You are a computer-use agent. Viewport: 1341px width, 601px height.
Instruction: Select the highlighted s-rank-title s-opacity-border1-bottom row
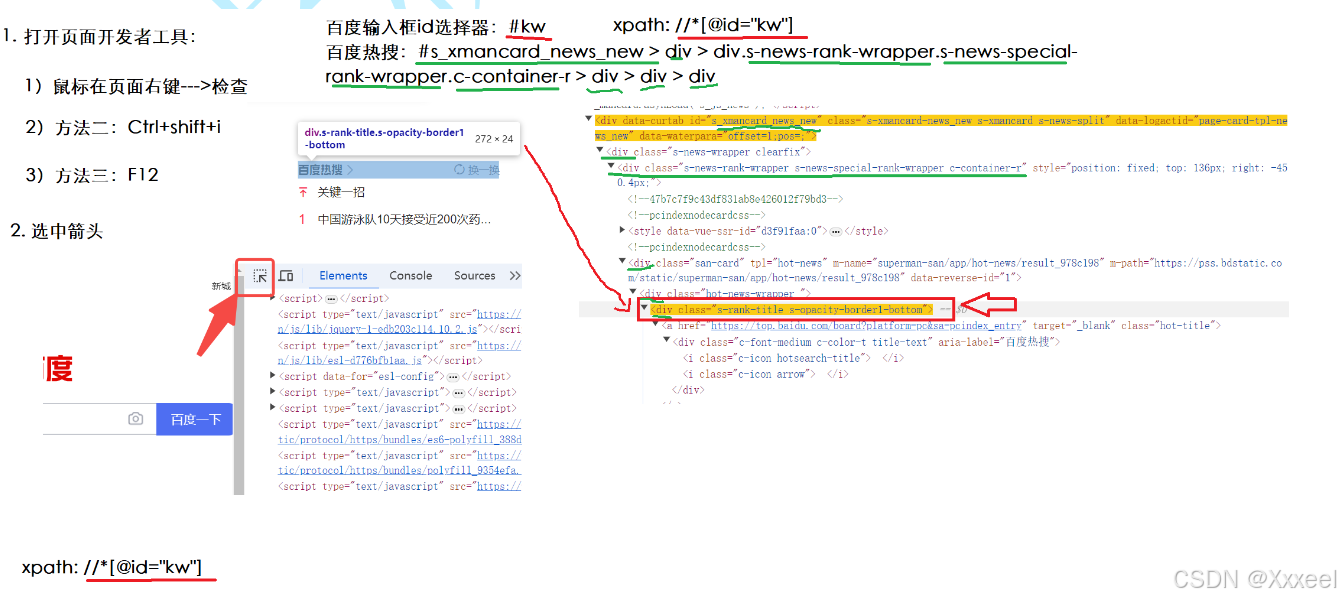tap(790, 310)
